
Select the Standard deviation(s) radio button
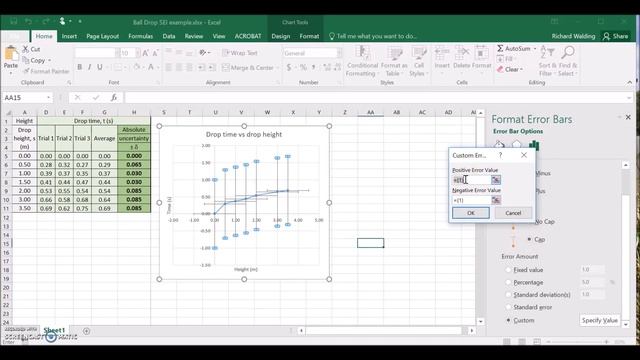point(508,294)
